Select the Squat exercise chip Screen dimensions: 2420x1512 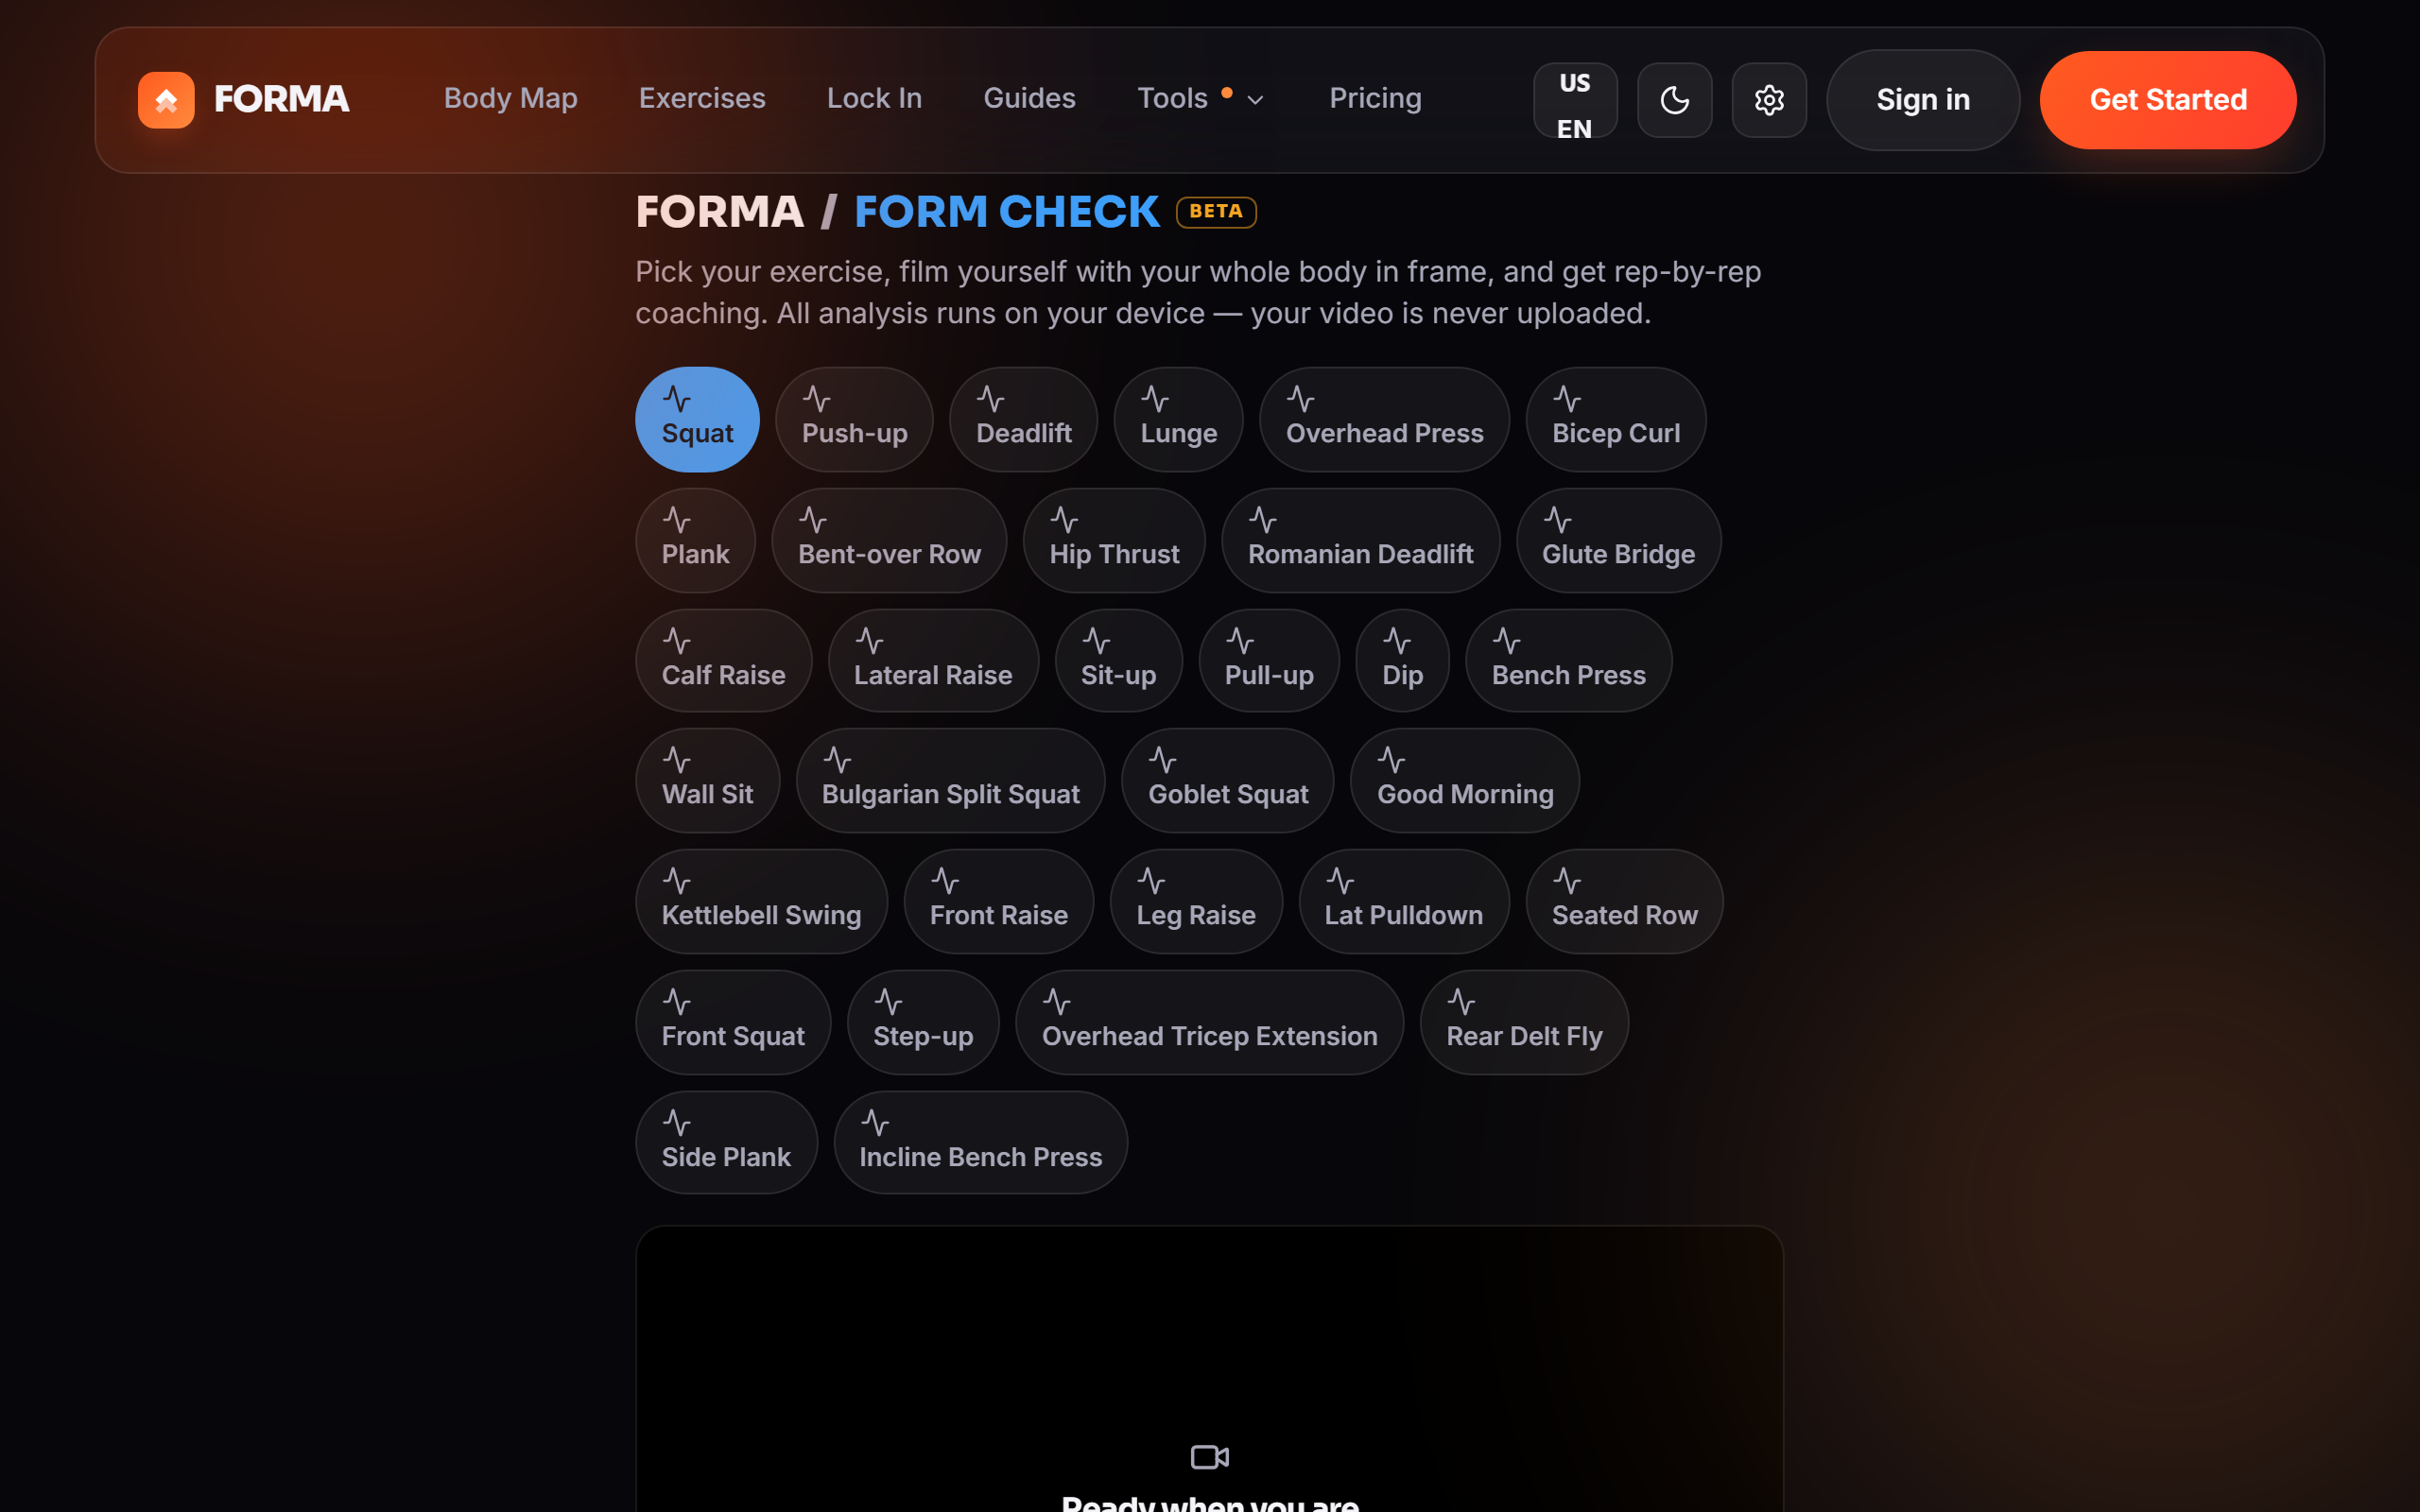pyautogui.click(x=697, y=419)
